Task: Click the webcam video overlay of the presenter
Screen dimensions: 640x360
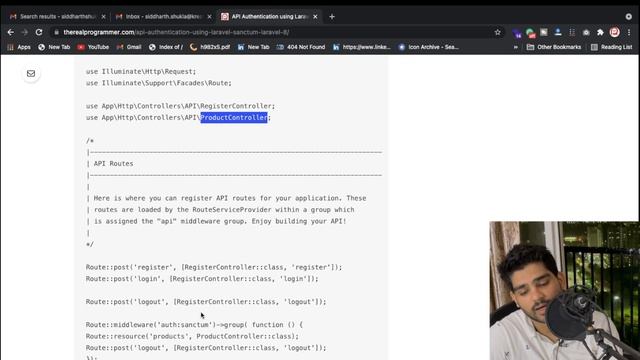Action: click(x=564, y=291)
